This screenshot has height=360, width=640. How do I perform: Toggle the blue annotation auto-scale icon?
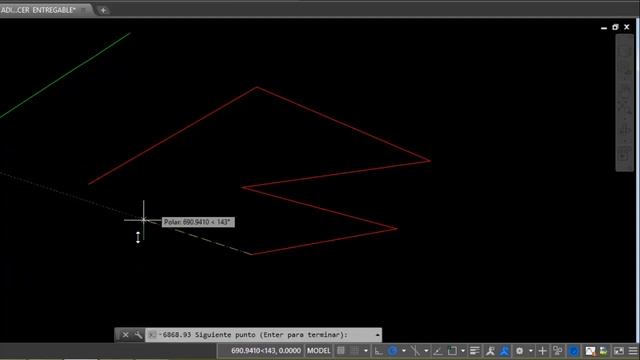click(505, 351)
